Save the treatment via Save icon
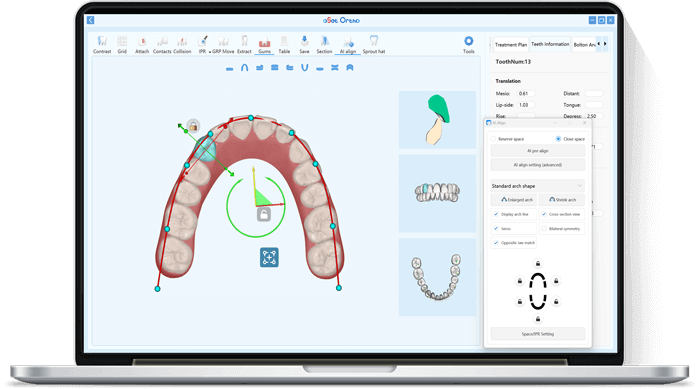The width and height of the screenshot is (699, 389). [304, 45]
